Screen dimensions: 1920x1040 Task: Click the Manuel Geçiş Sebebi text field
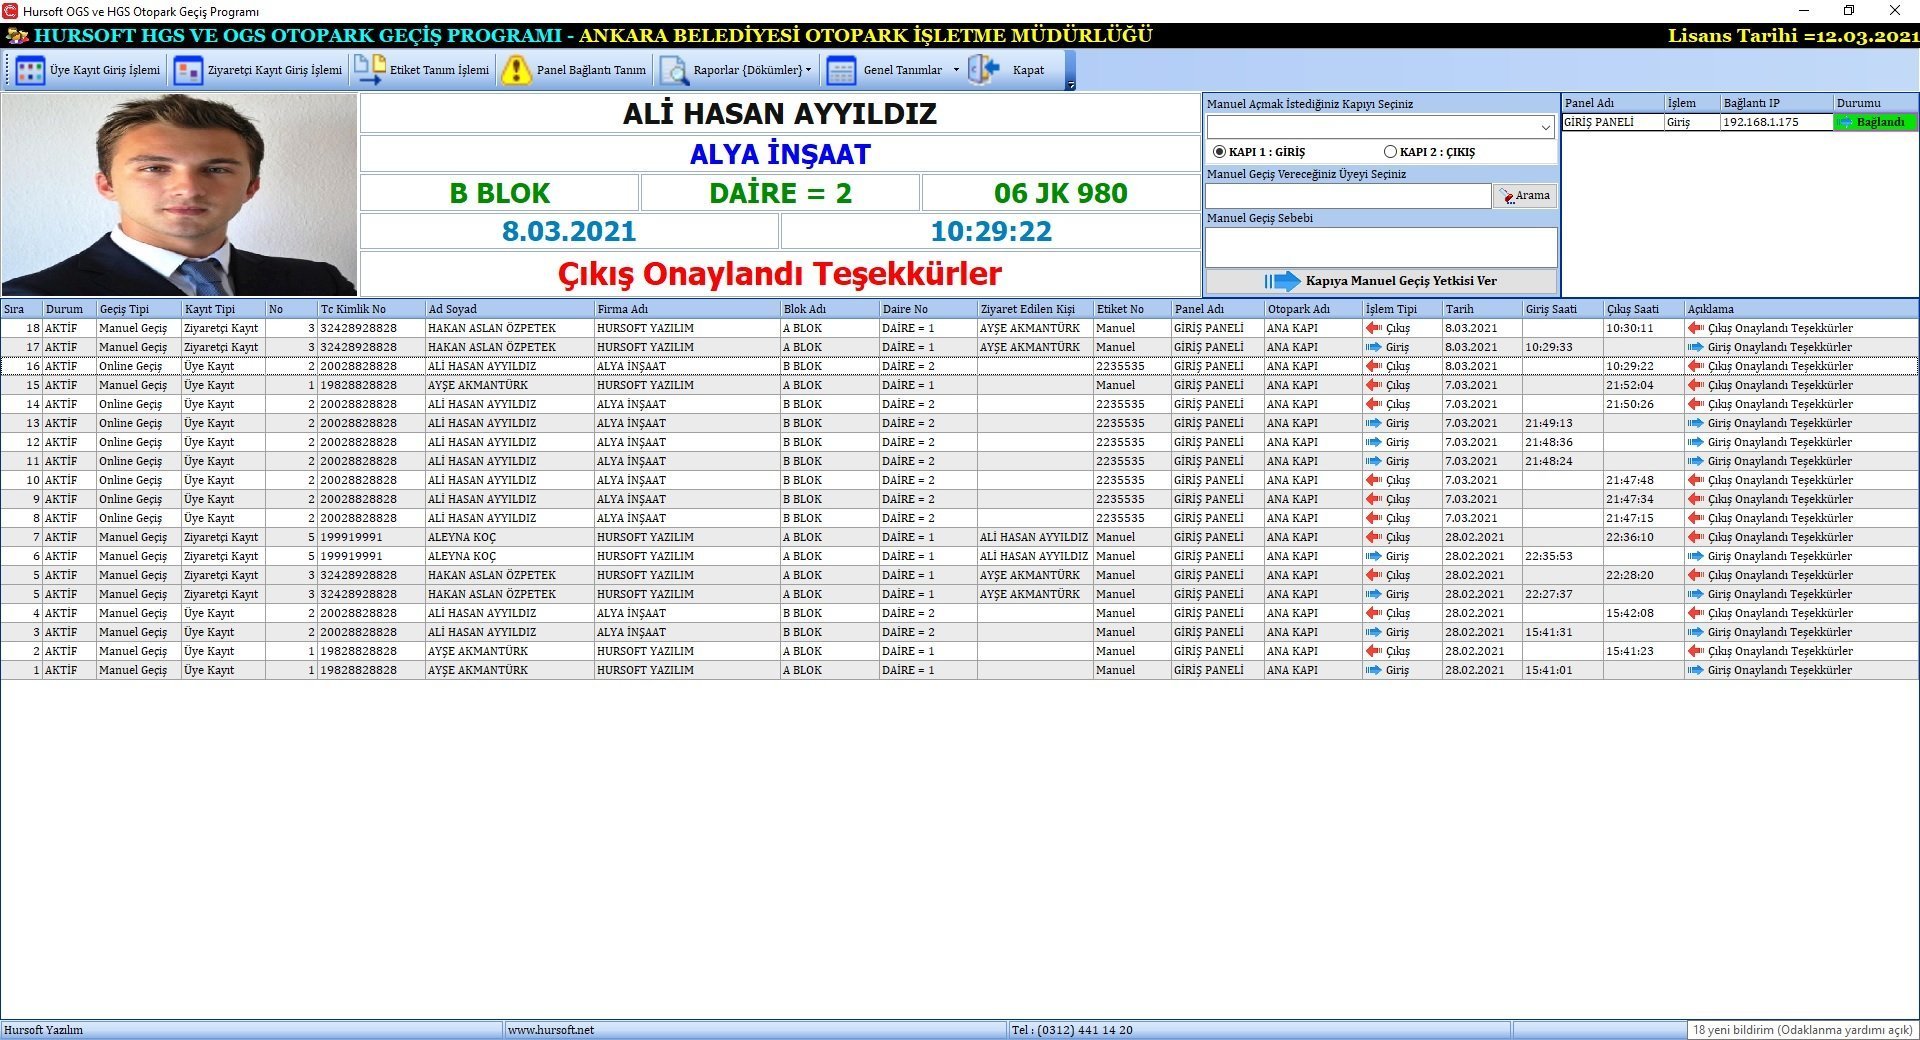[x=1380, y=247]
